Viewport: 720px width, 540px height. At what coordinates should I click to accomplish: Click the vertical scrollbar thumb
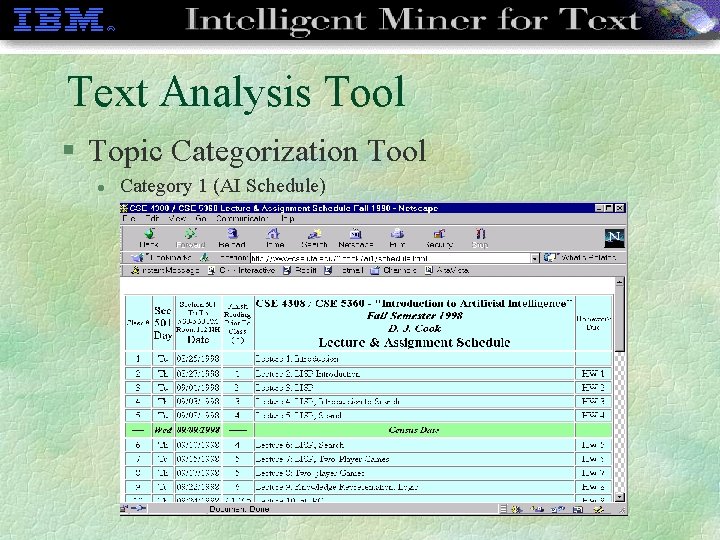click(x=619, y=319)
